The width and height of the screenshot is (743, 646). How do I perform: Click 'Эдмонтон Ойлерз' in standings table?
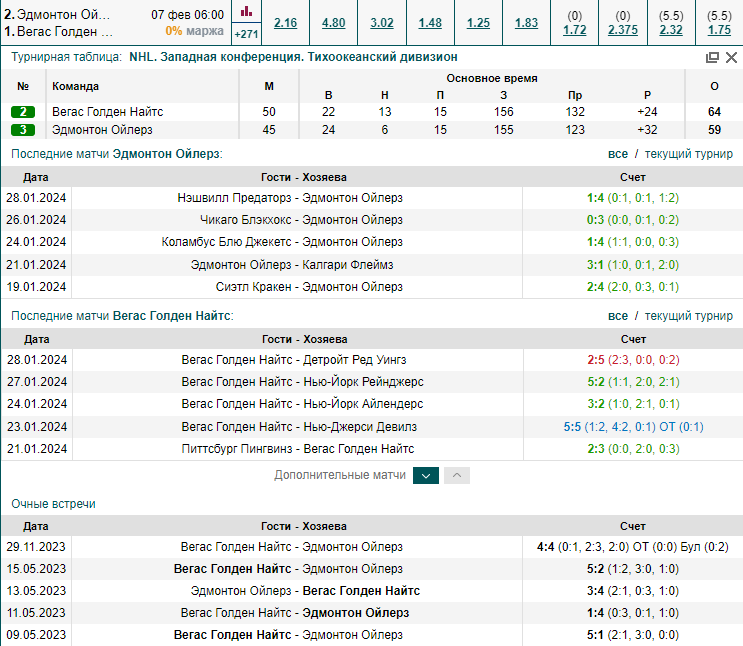(102, 130)
